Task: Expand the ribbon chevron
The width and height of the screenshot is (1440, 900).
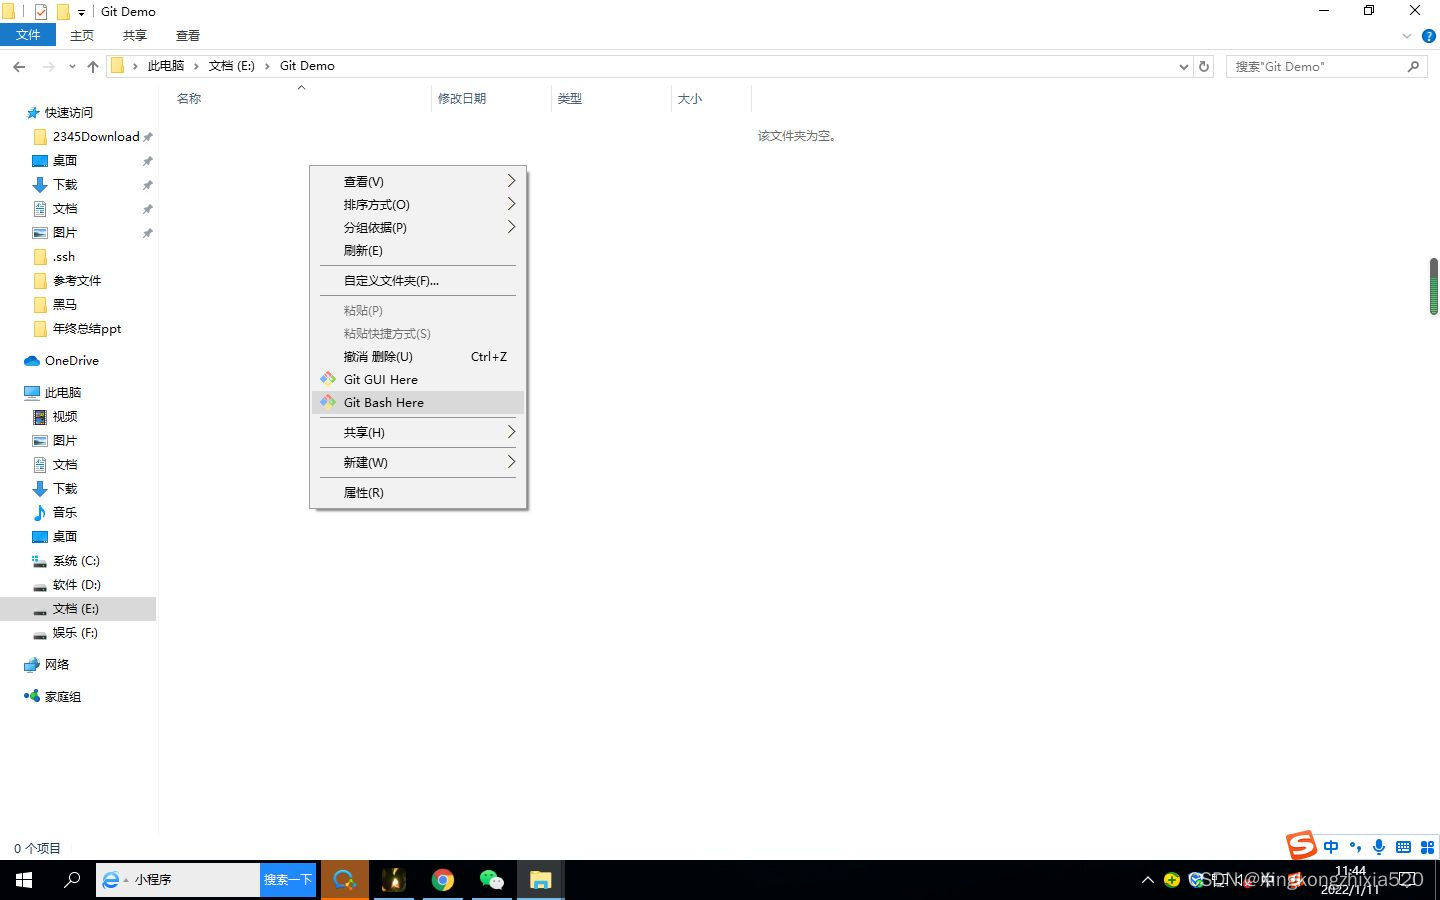Action: pos(1407,36)
